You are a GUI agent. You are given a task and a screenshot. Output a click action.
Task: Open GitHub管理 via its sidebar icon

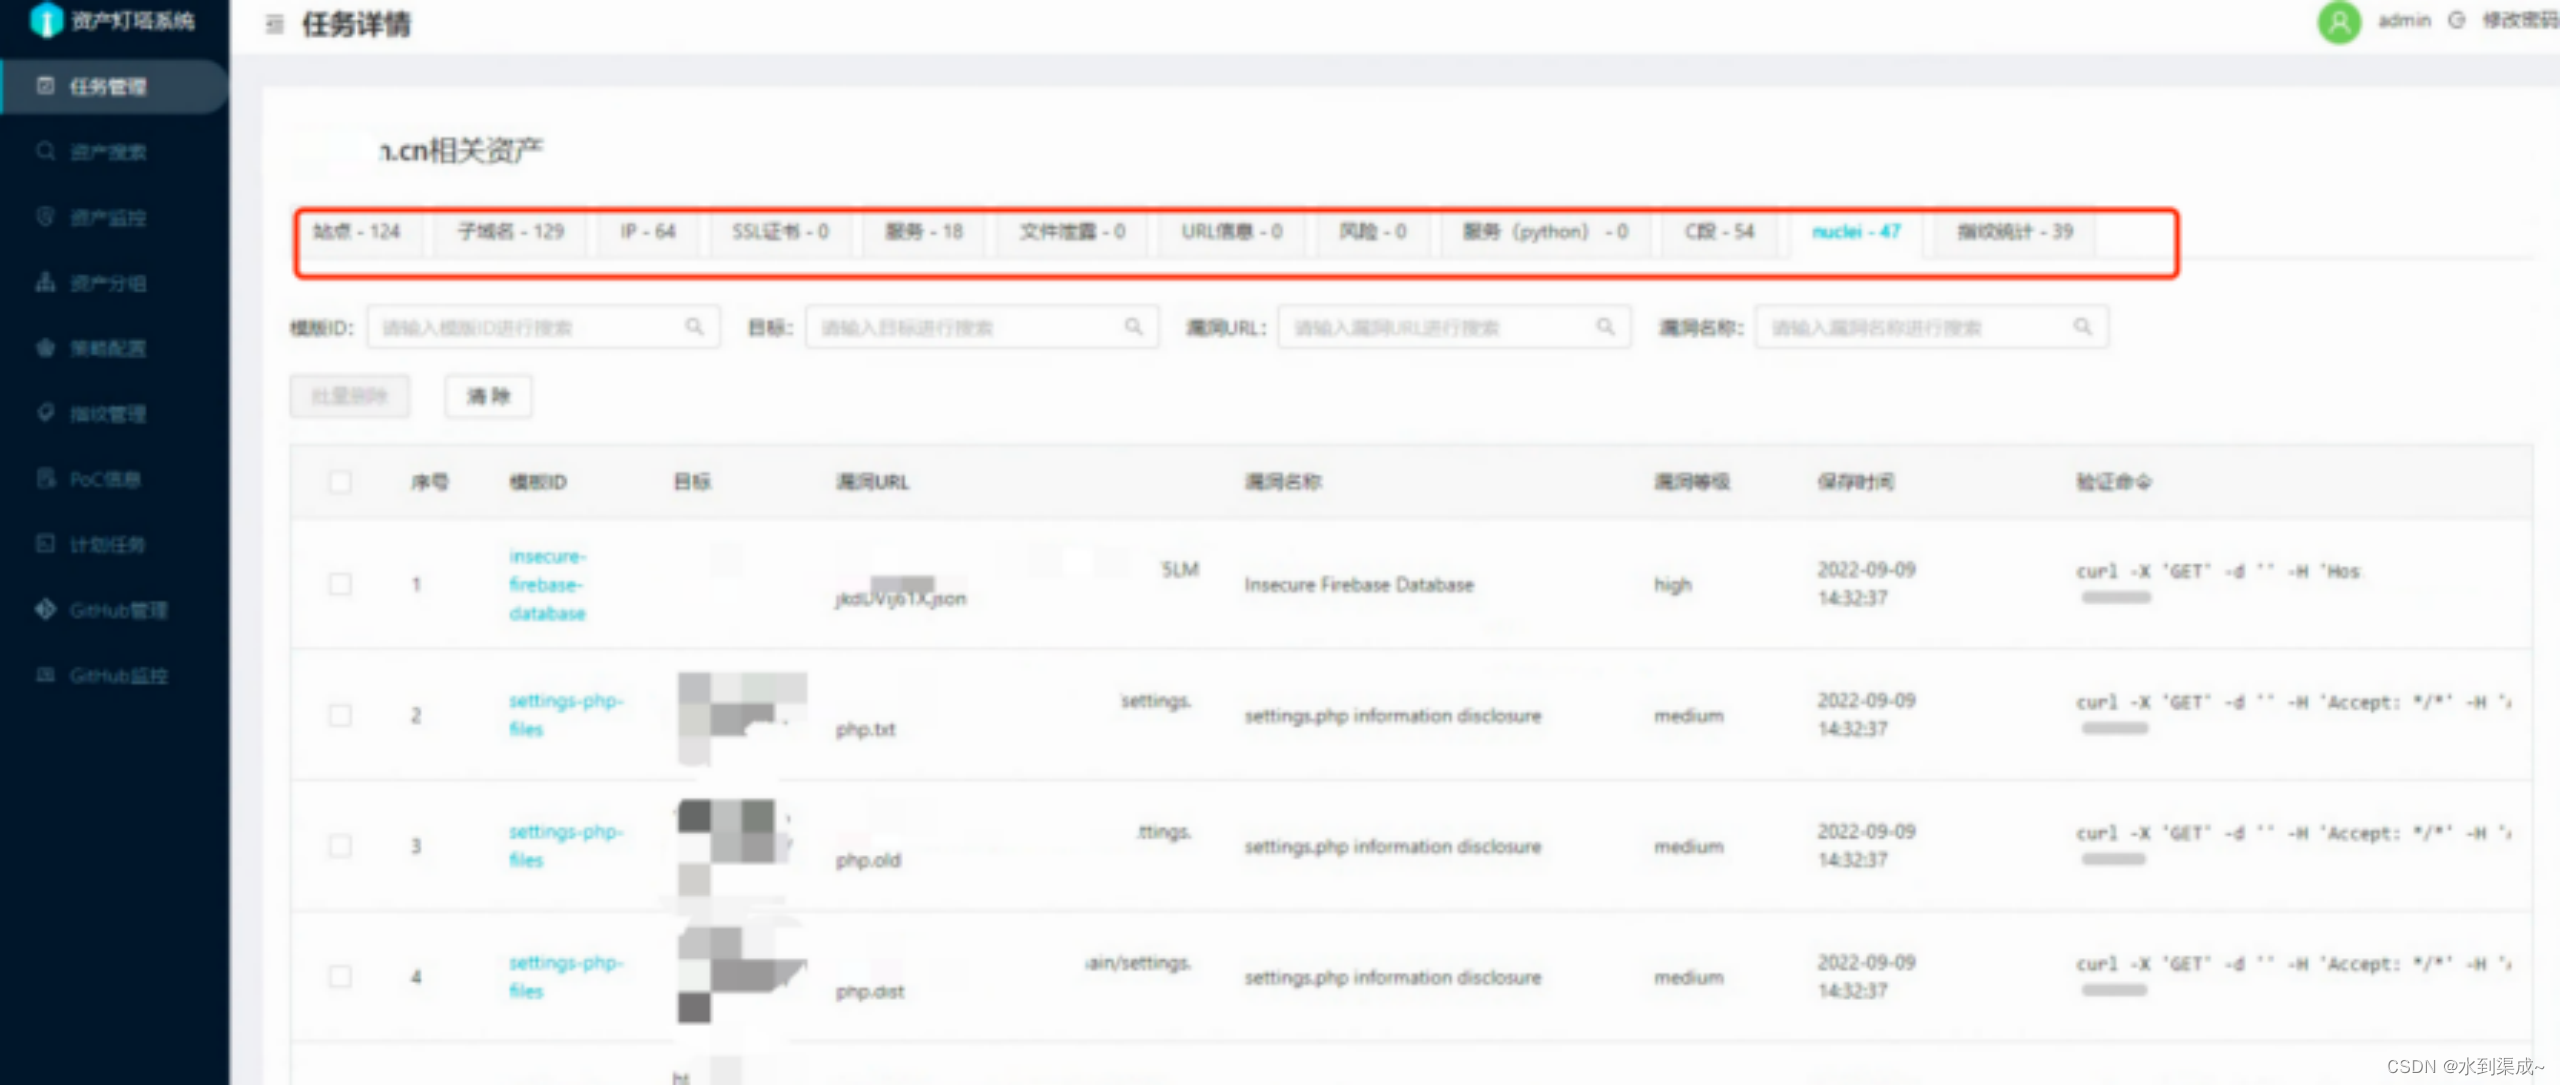(x=45, y=609)
